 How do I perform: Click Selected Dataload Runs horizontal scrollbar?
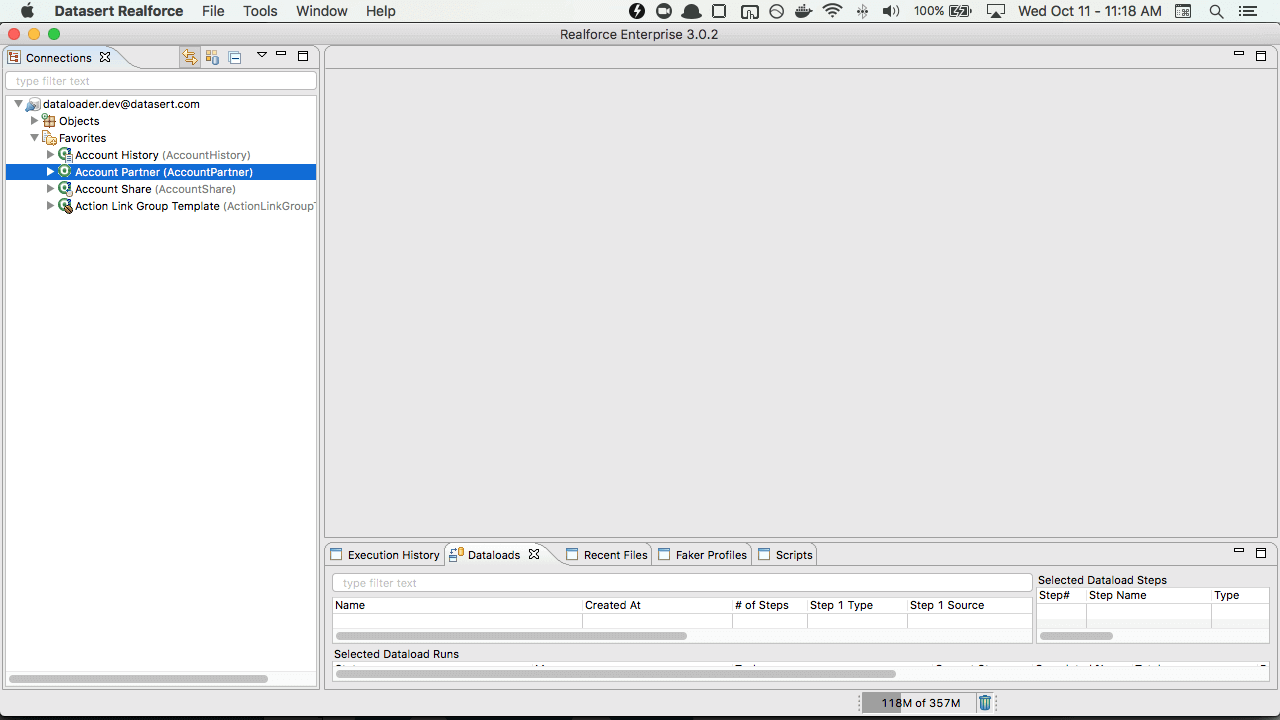pos(615,674)
